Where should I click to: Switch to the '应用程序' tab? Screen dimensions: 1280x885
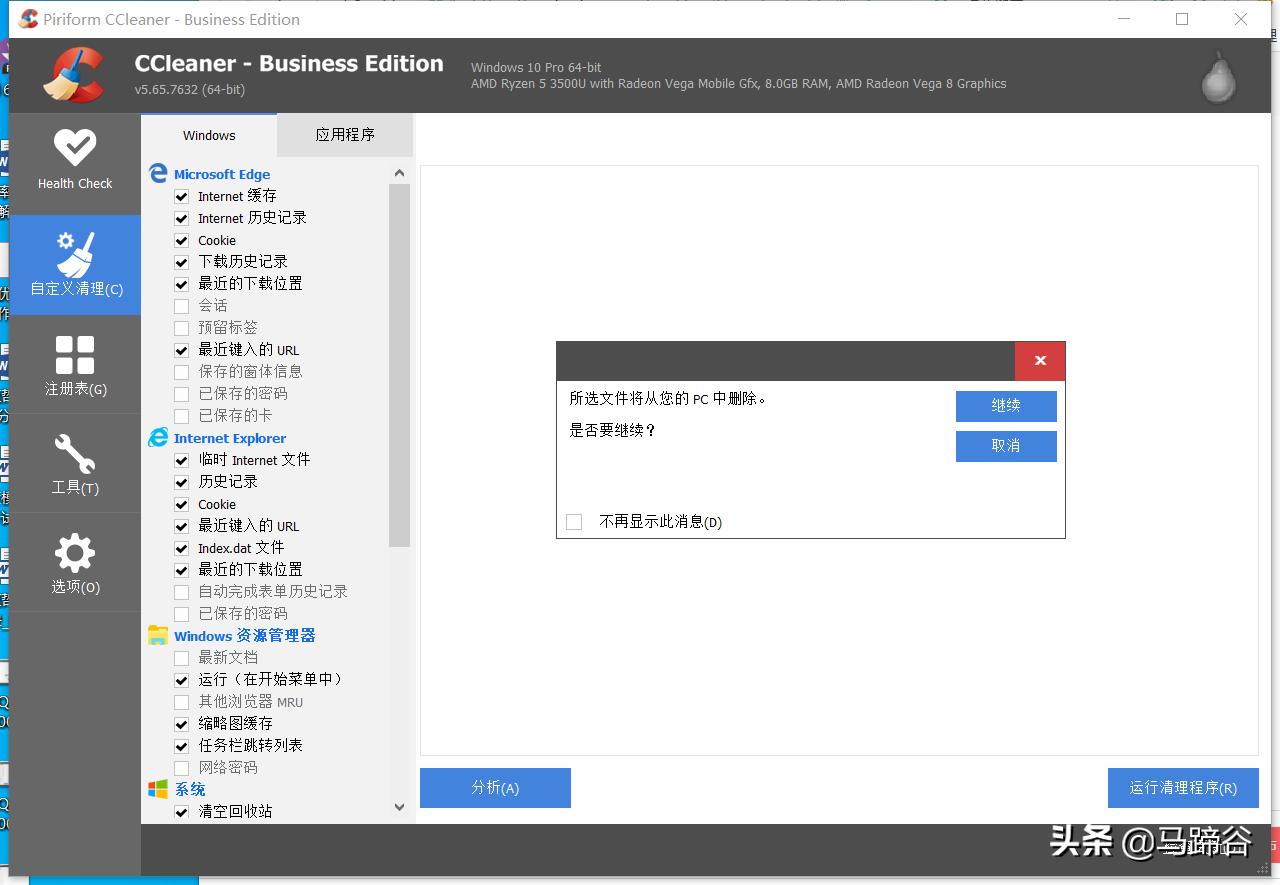click(x=345, y=135)
